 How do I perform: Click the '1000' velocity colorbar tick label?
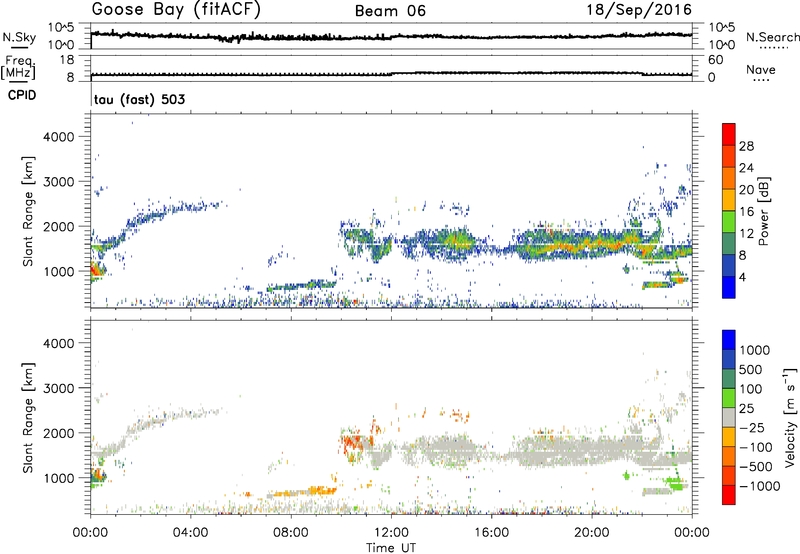click(x=754, y=350)
